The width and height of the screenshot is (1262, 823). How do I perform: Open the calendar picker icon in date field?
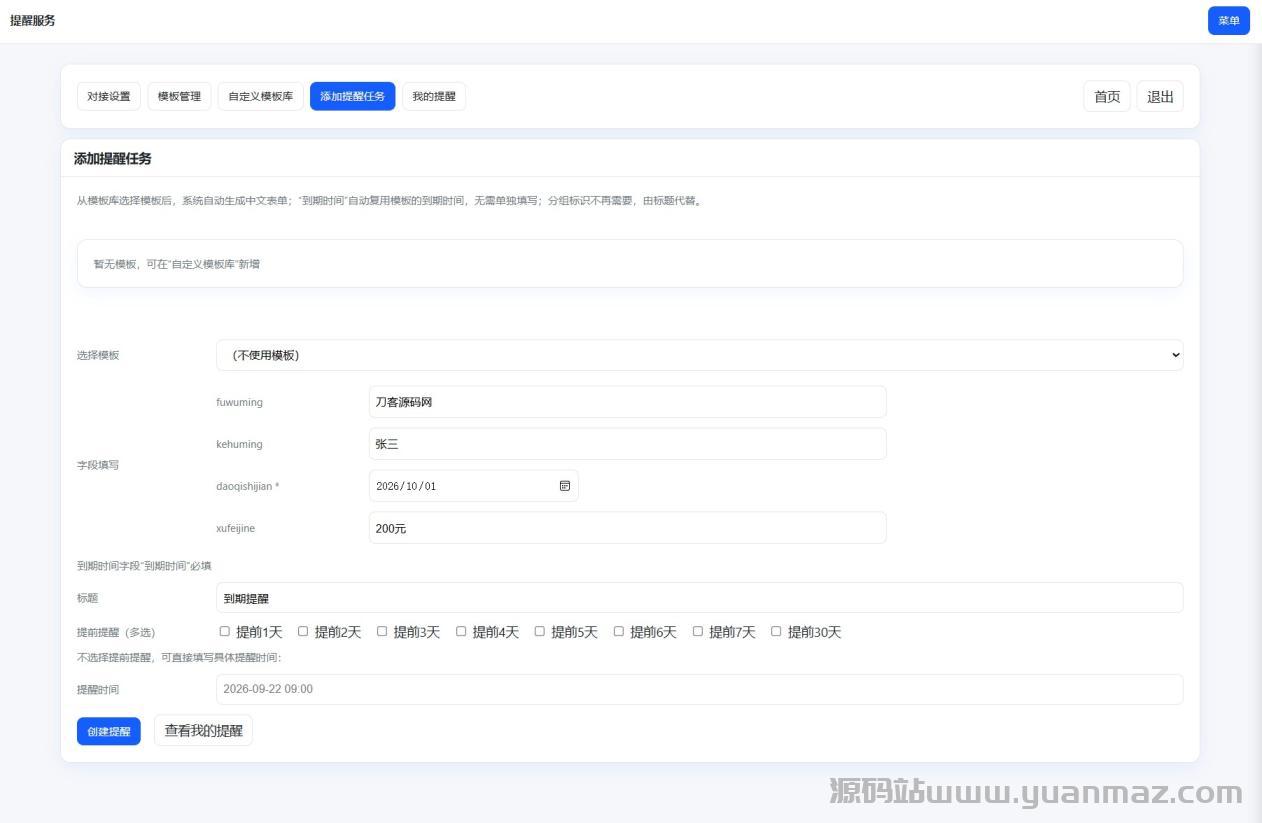(564, 486)
